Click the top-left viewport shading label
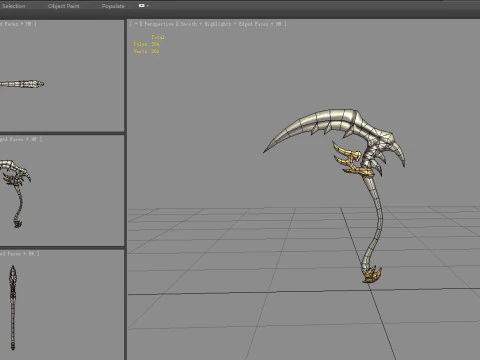This screenshot has height=360, width=480. pos(18,24)
